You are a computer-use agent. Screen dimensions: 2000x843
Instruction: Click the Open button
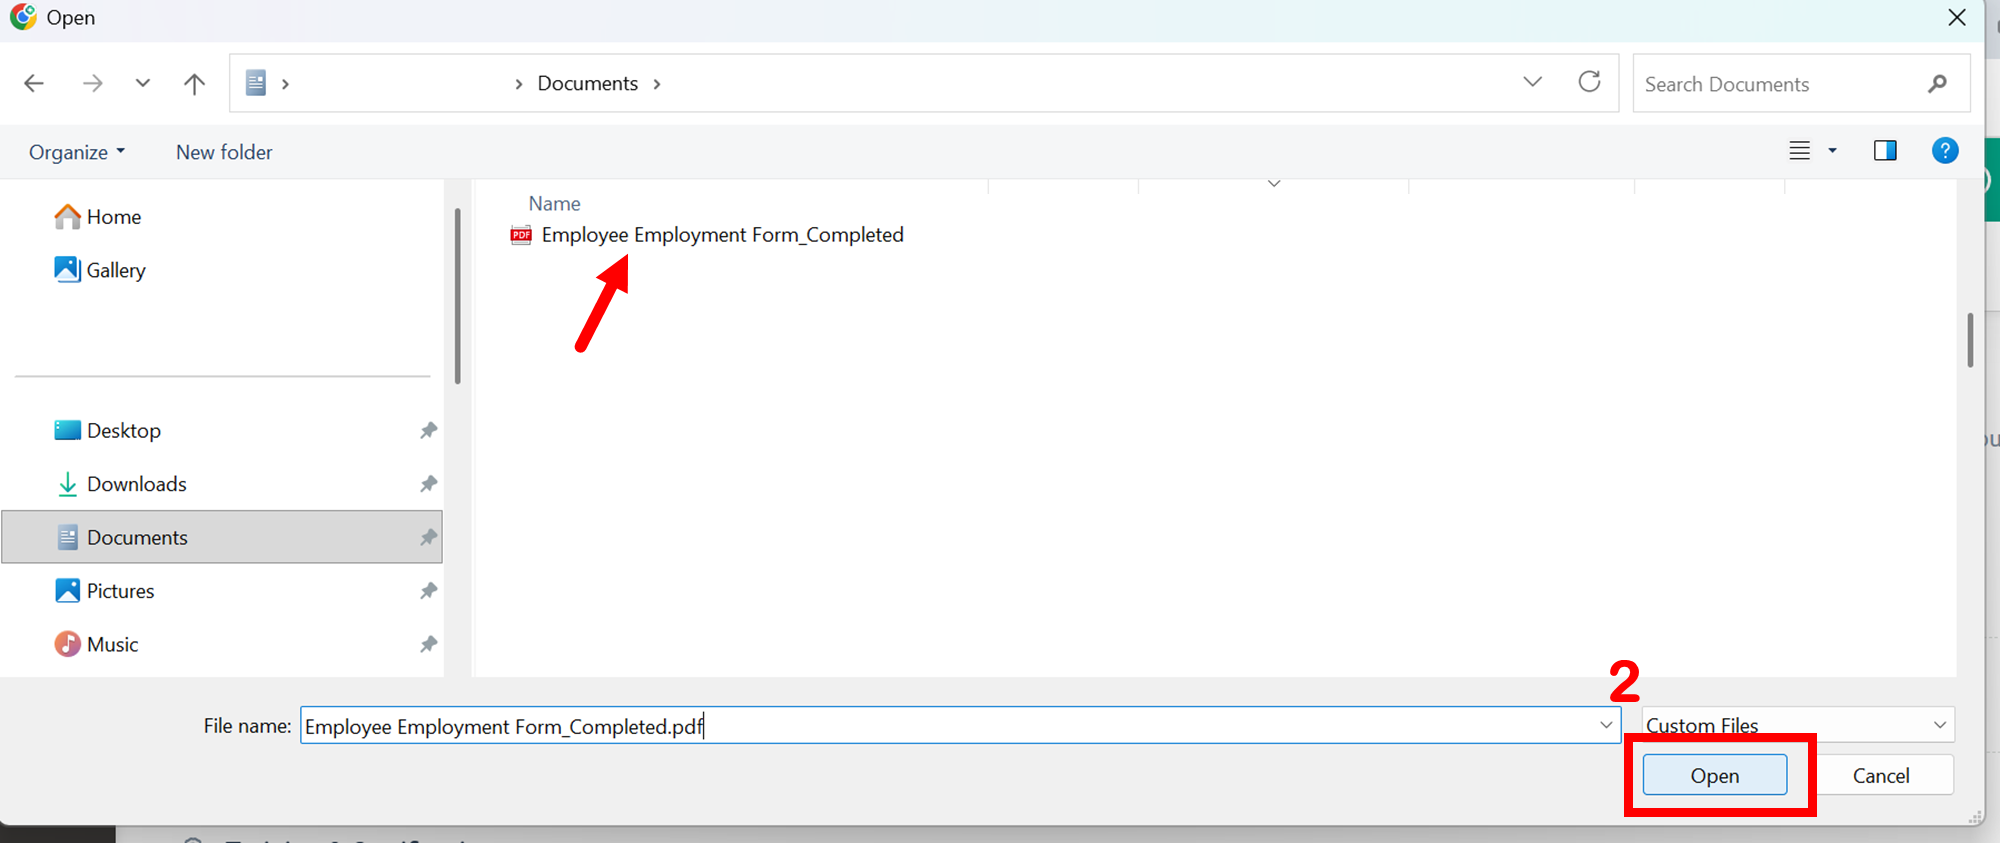click(x=1714, y=775)
